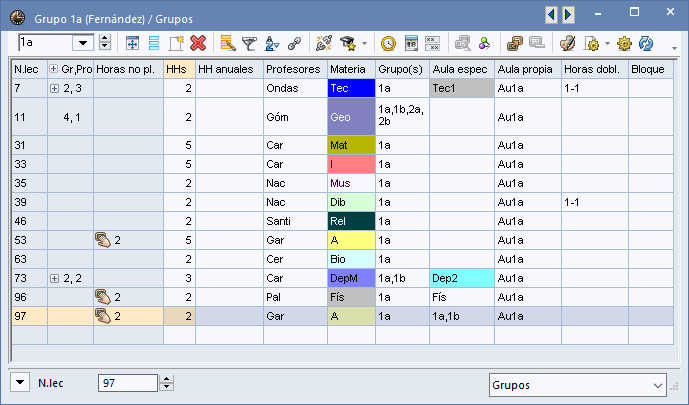
Task: Click the group selector up/down stepper
Action: tap(104, 43)
